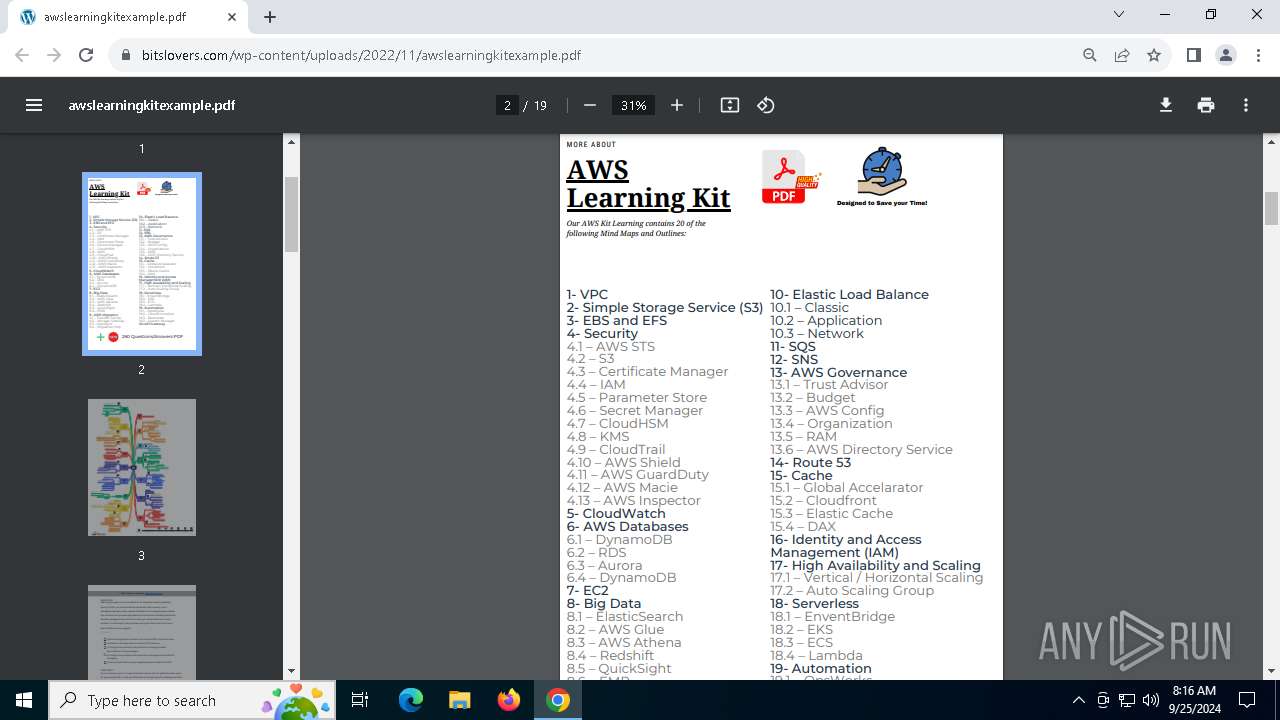The image size is (1280, 720).
Task: Select the page 2 thumbnail
Action: (142, 264)
